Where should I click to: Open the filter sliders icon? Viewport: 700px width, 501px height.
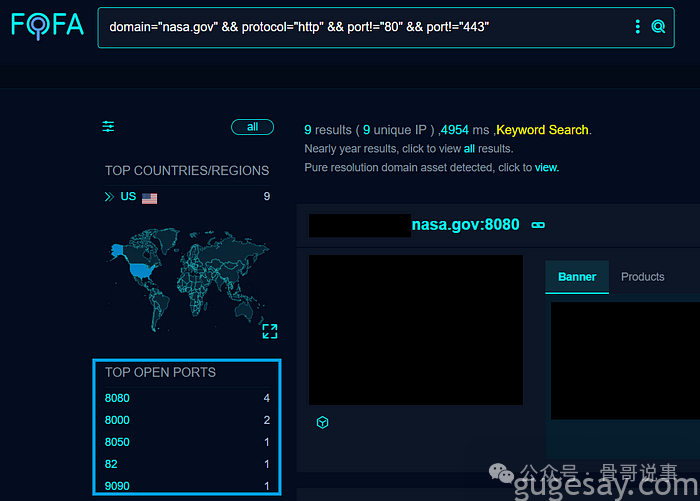click(108, 127)
